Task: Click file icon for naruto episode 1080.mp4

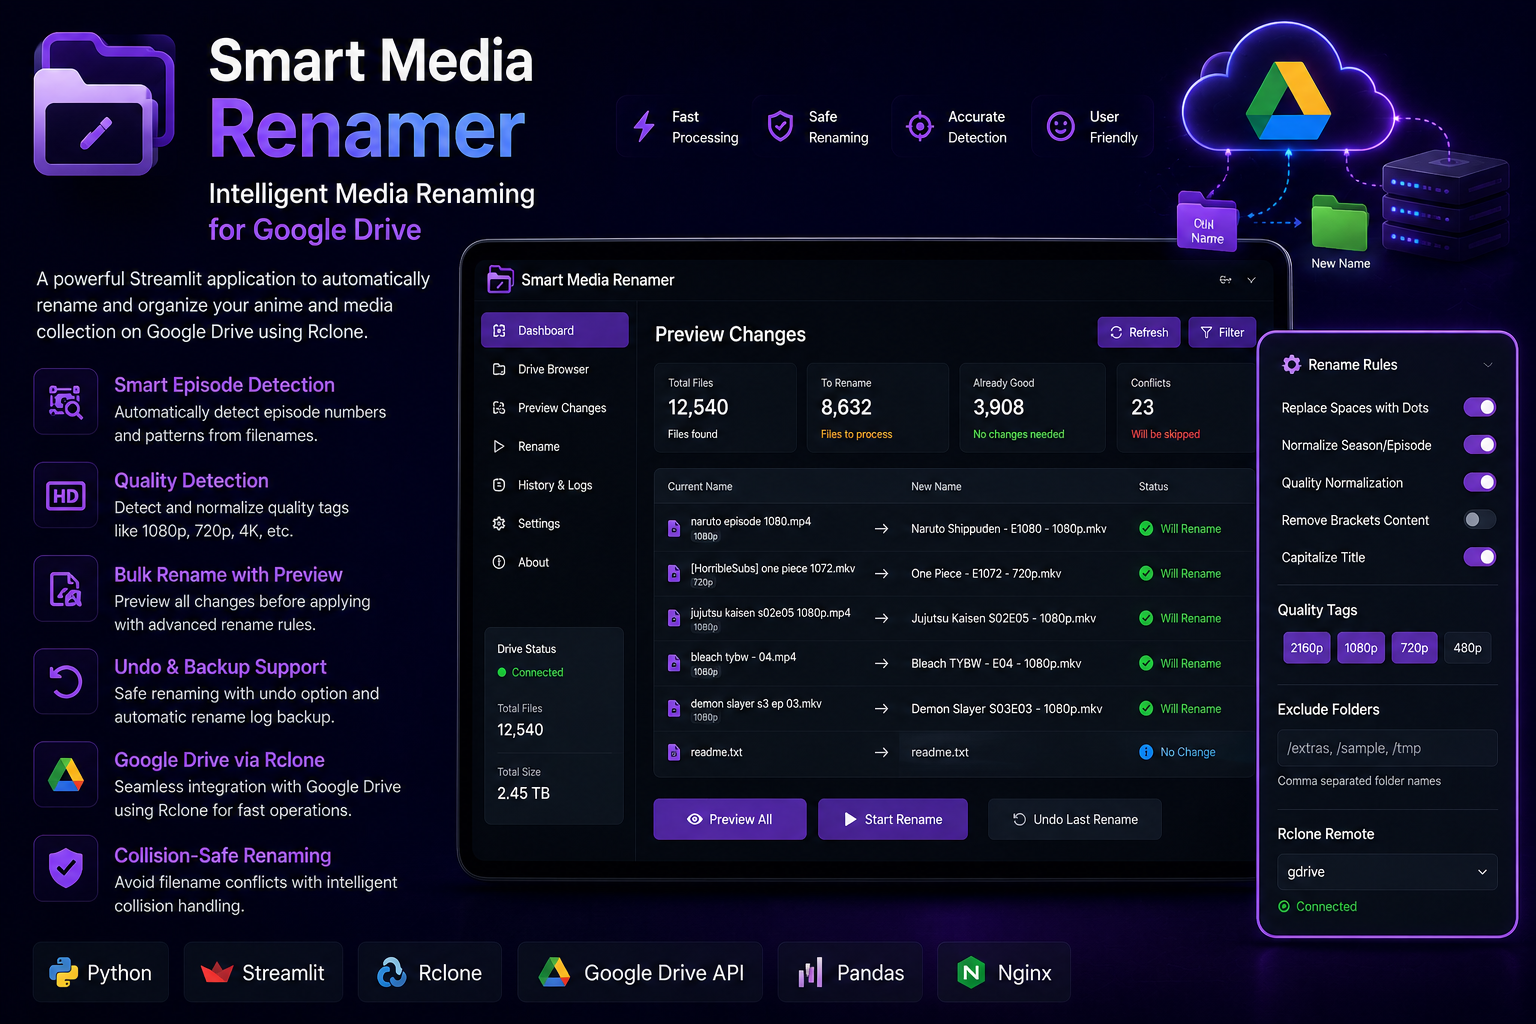Action: coord(674,528)
